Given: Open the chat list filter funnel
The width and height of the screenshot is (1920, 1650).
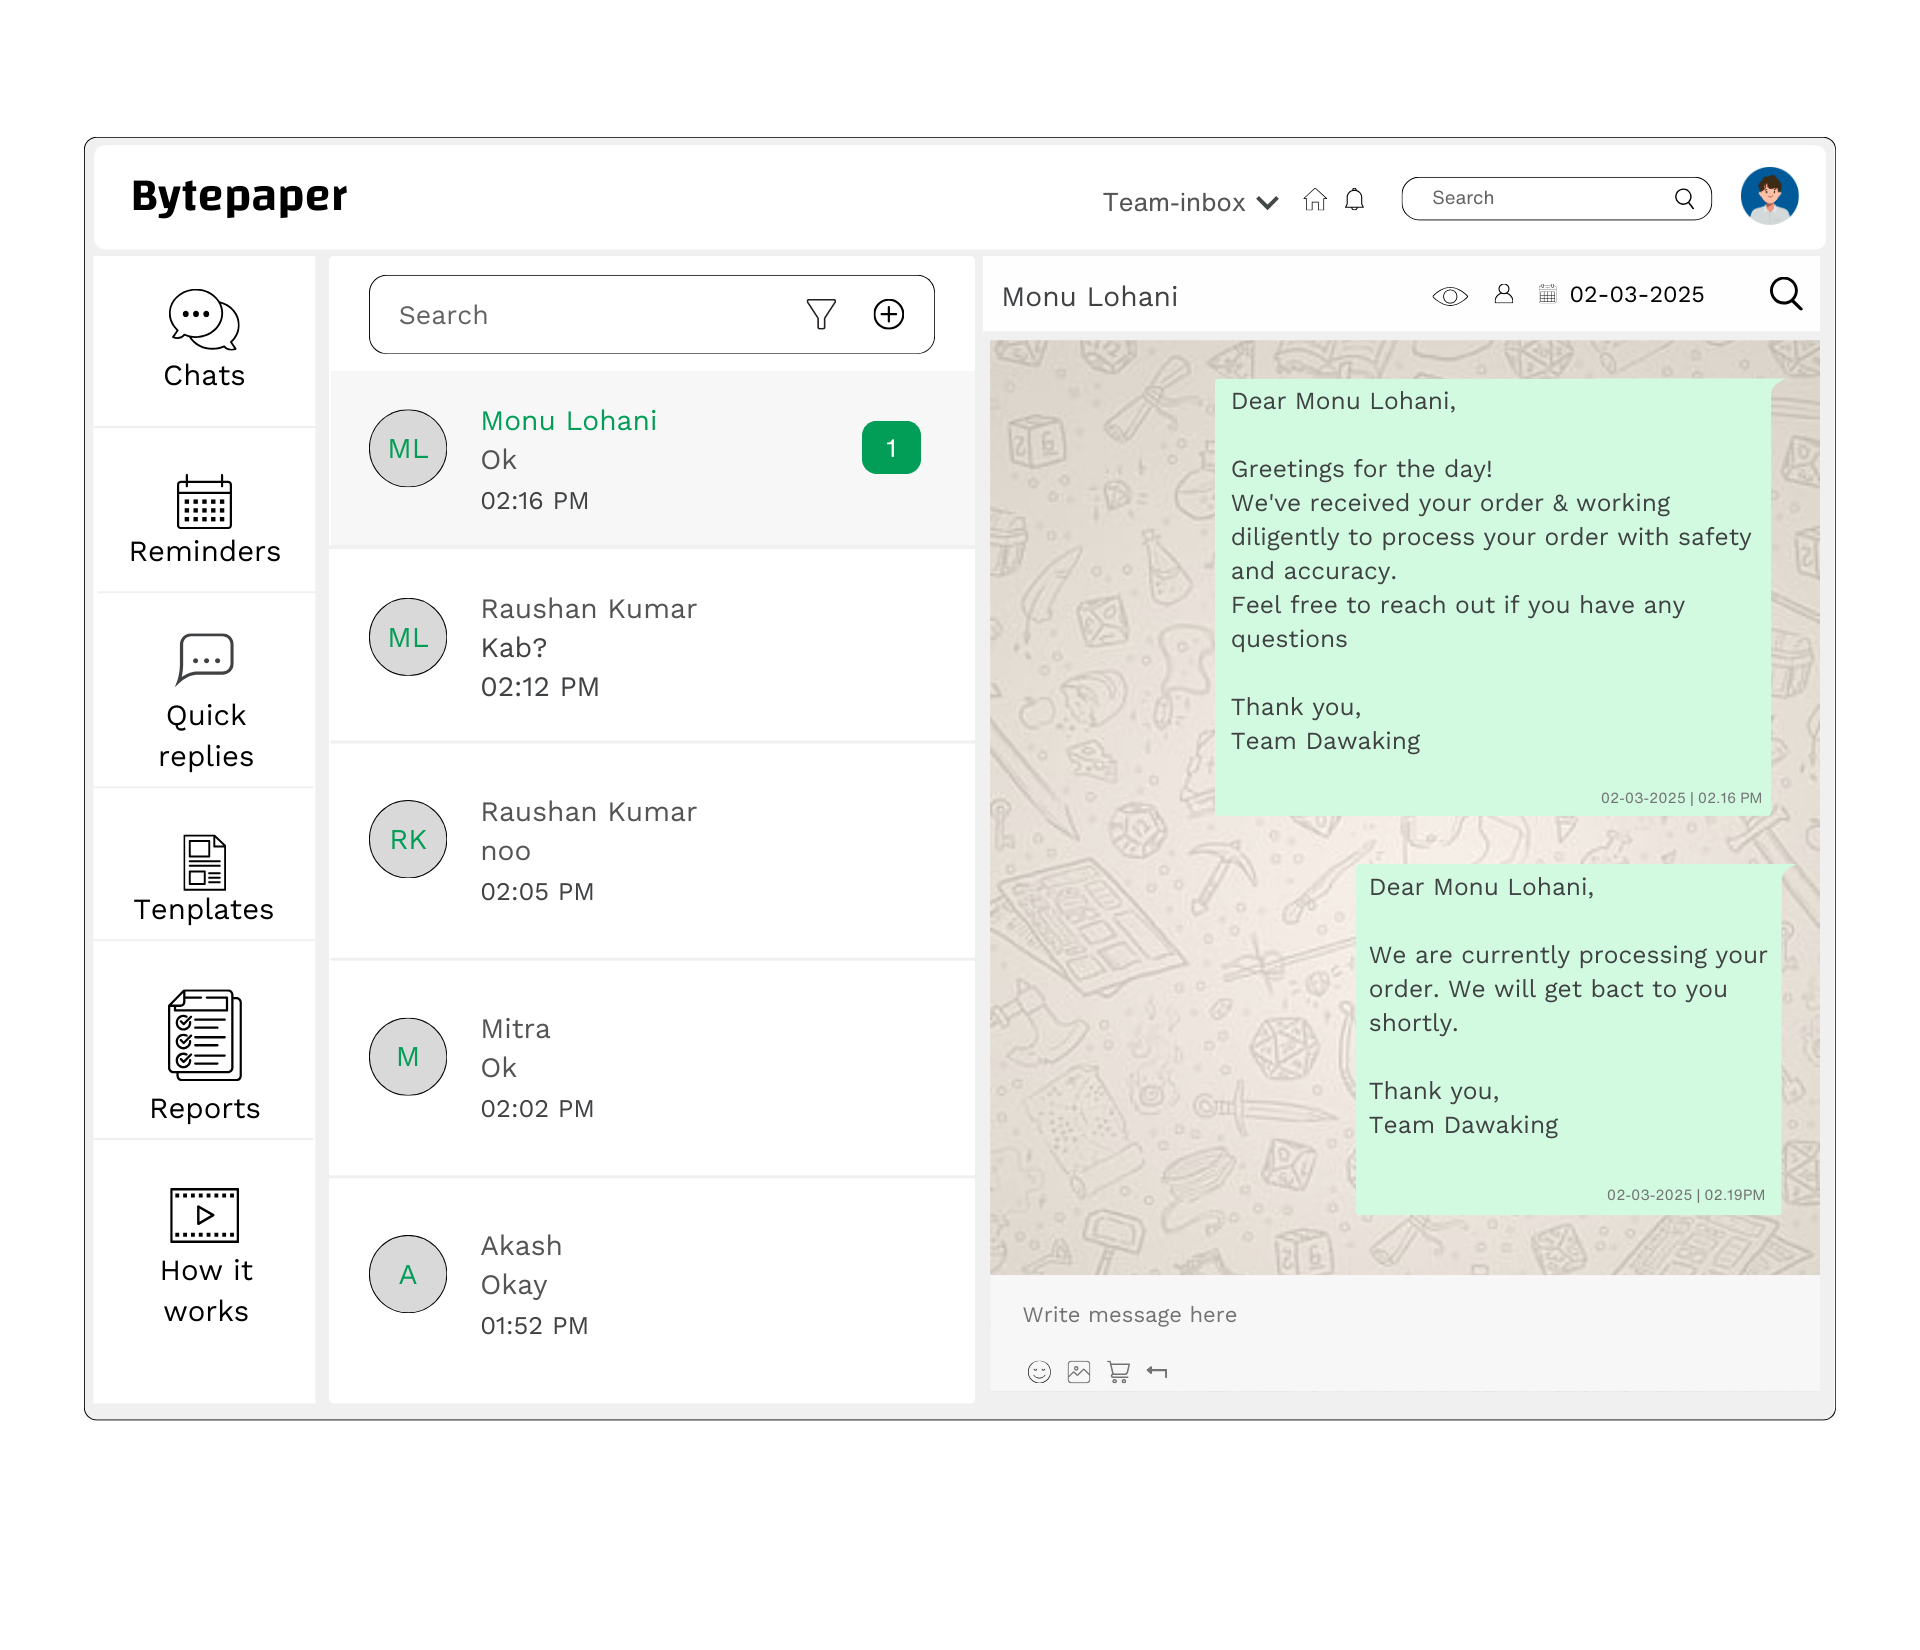Looking at the screenshot, I should point(821,314).
